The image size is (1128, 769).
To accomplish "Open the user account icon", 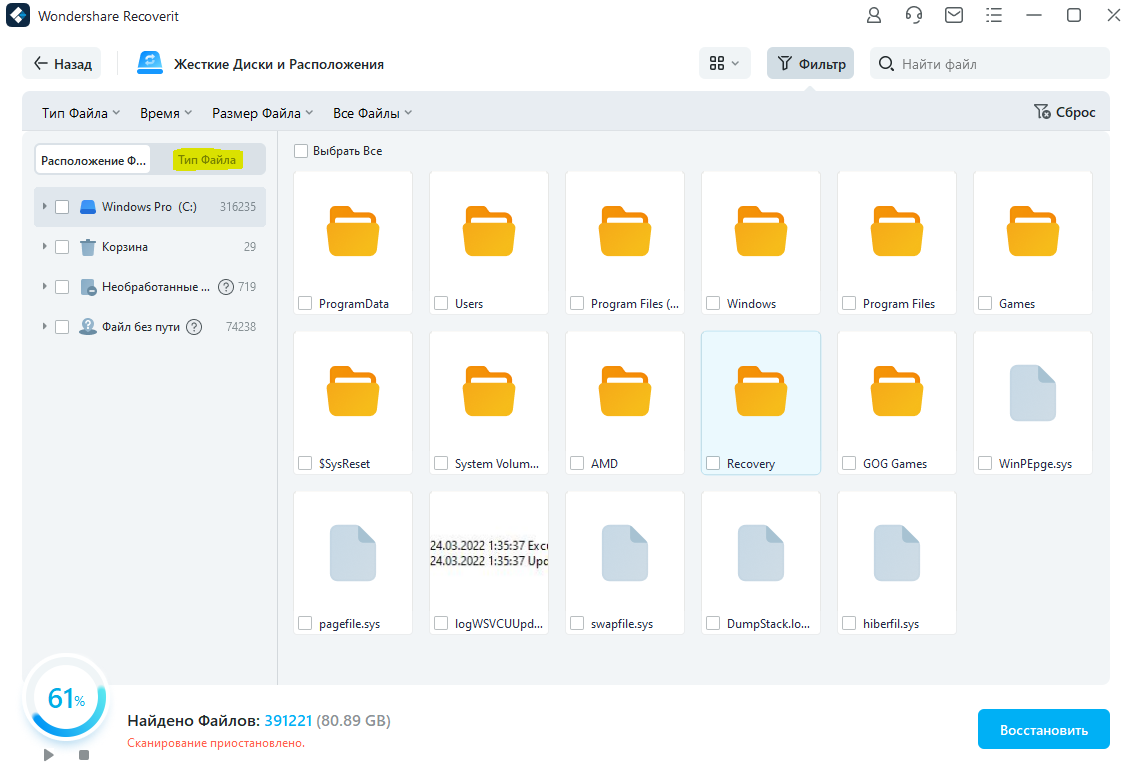I will click(874, 15).
